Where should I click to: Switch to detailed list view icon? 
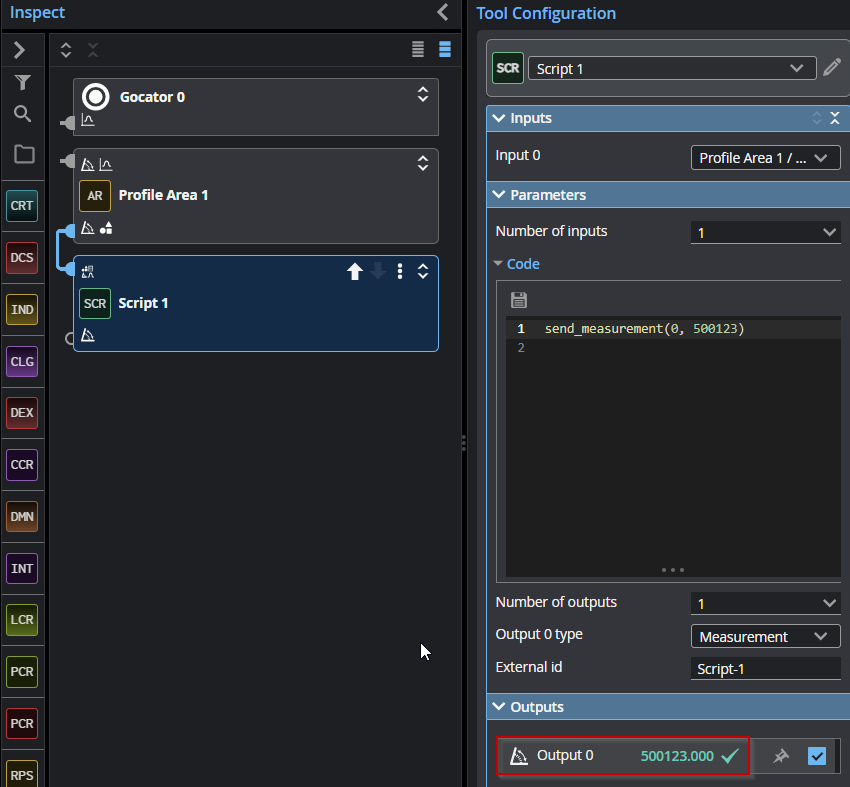445,49
